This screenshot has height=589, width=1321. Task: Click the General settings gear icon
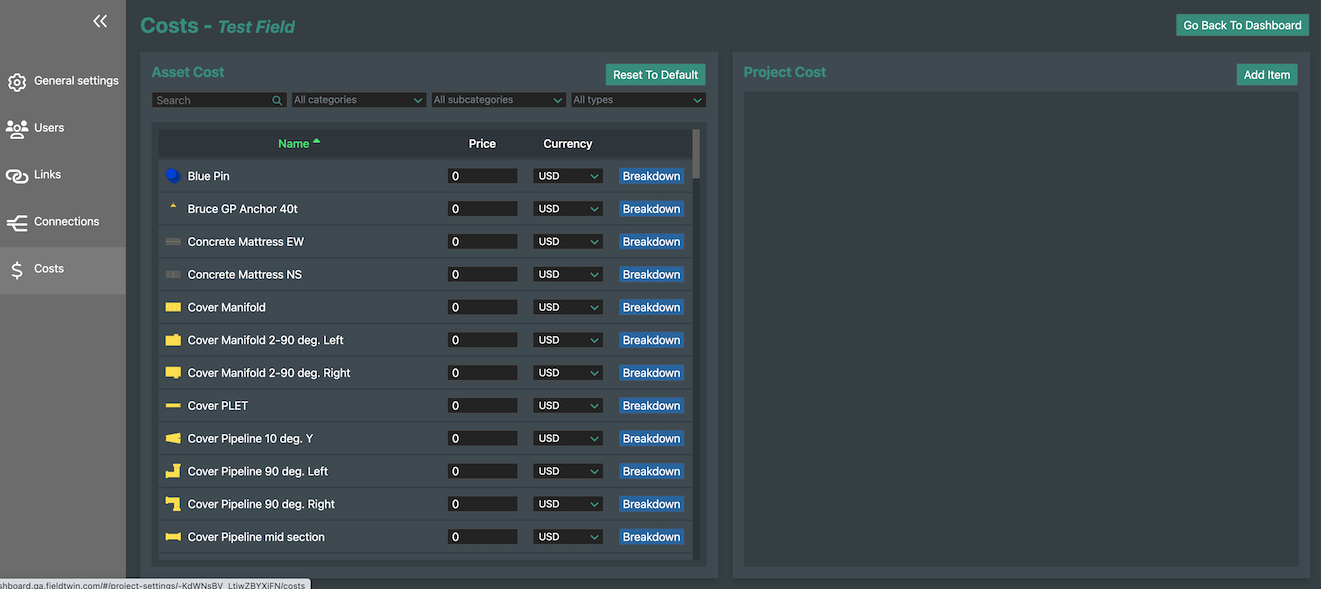pos(17,82)
